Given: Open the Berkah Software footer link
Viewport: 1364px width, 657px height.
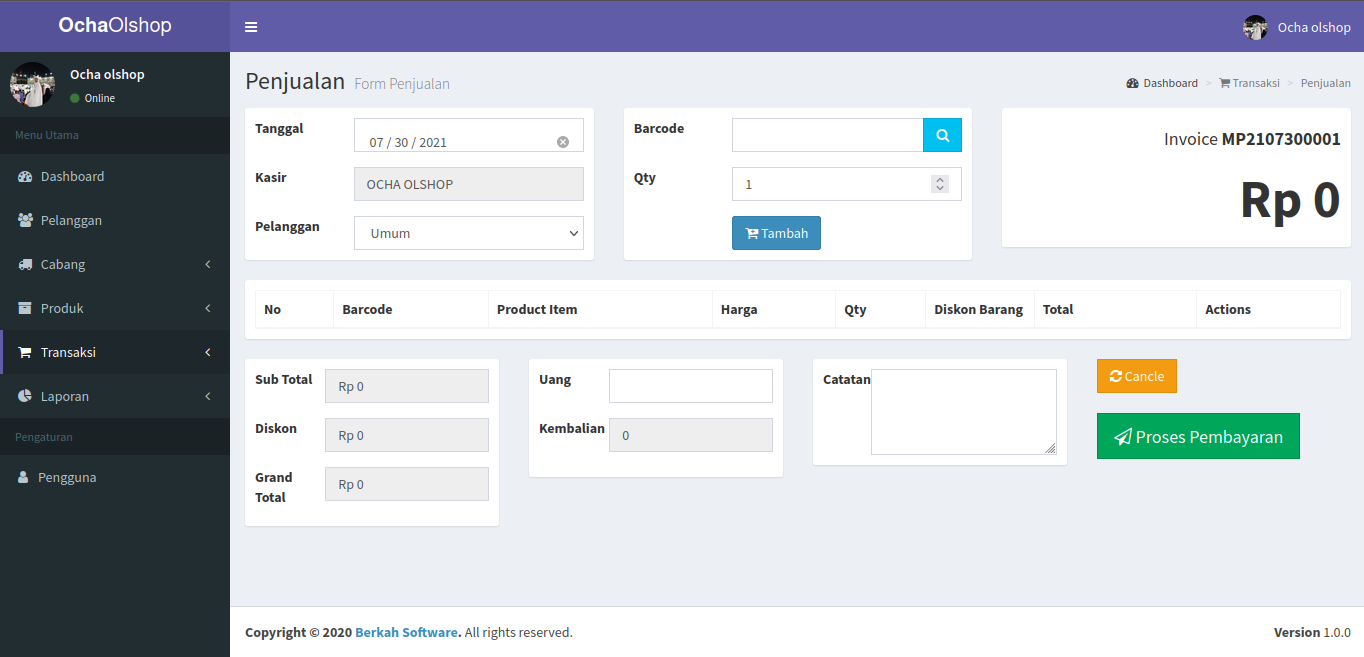Looking at the screenshot, I should [x=406, y=633].
